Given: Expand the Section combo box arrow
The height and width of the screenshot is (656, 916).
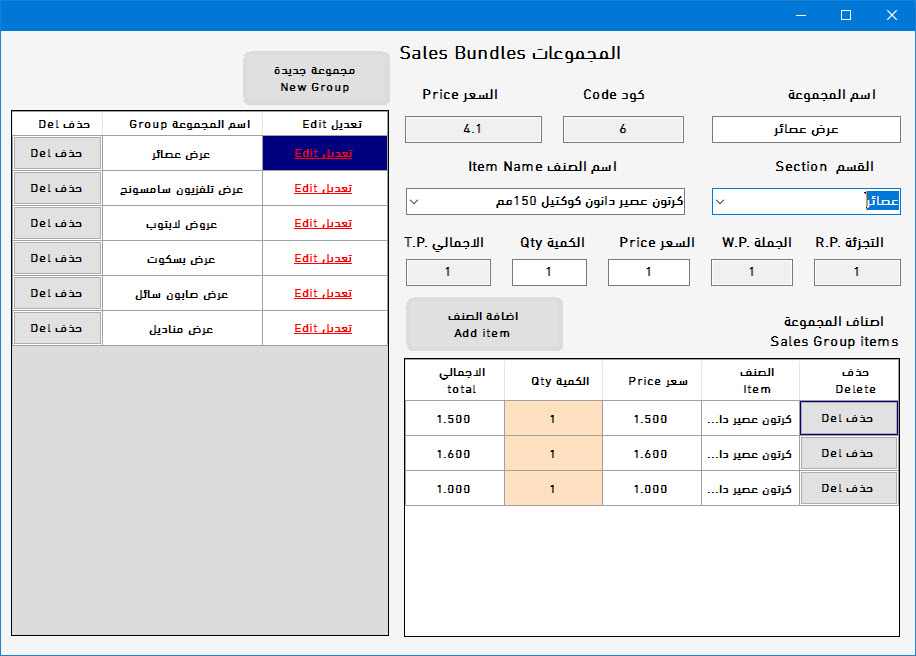Looking at the screenshot, I should pos(720,202).
